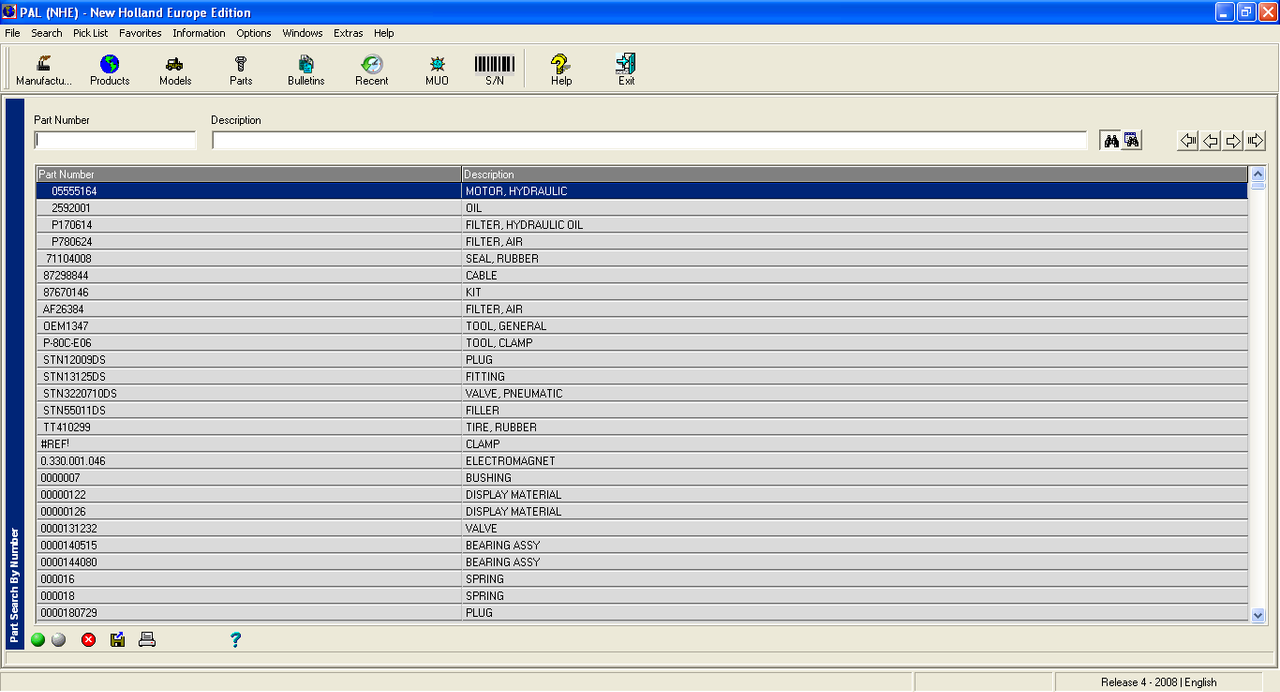Click the red X cancel icon
Image resolution: width=1280 pixels, height=692 pixels.
tap(88, 640)
